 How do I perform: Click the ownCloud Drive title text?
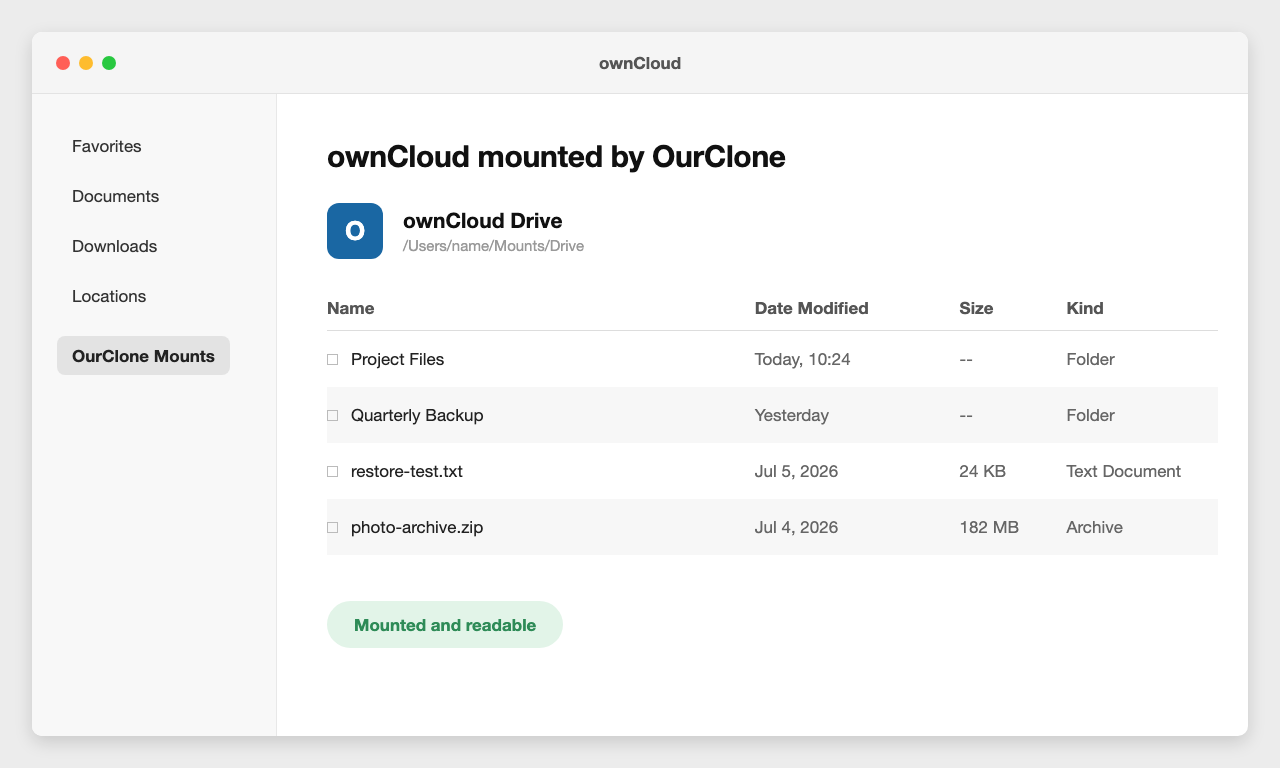pos(483,221)
